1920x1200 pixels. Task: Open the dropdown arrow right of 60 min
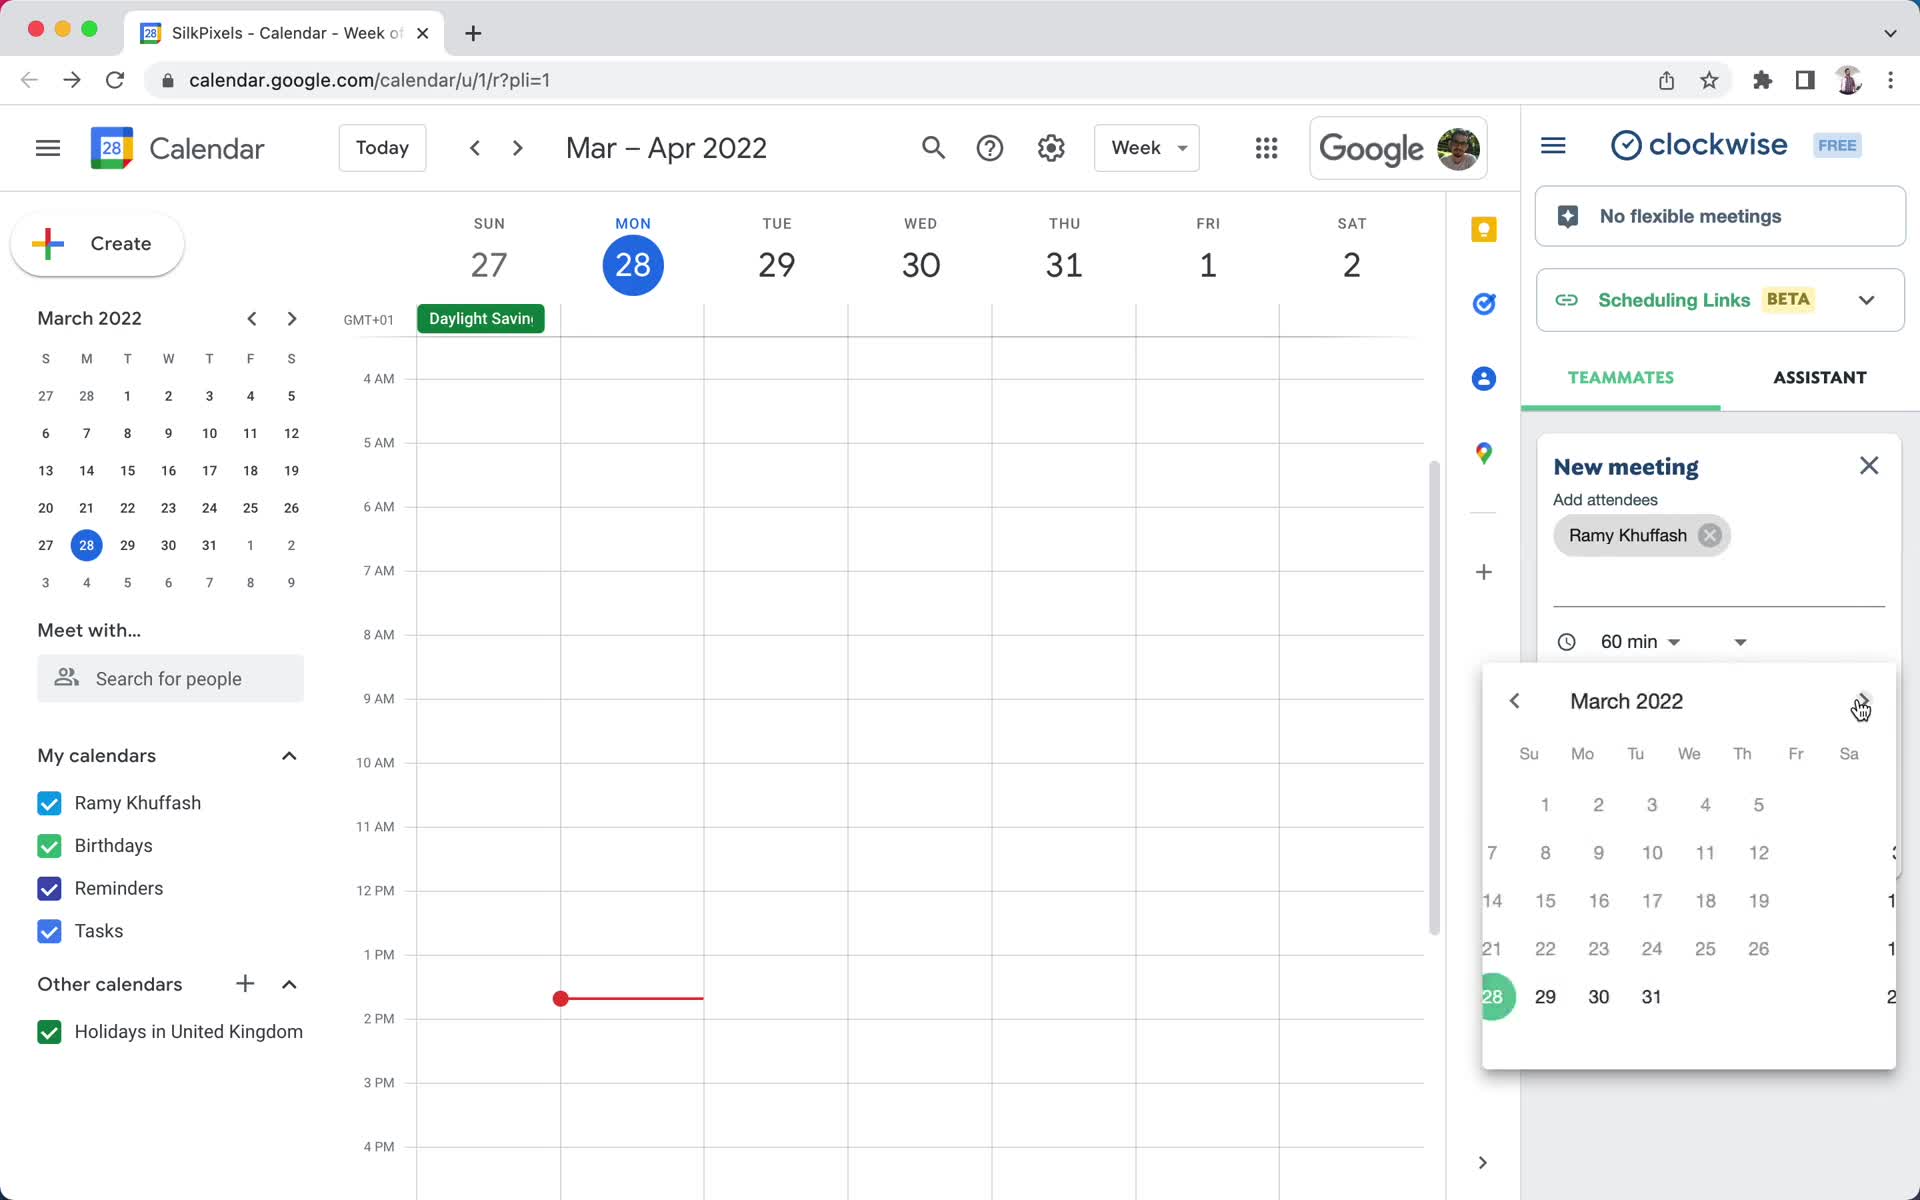tap(1740, 642)
